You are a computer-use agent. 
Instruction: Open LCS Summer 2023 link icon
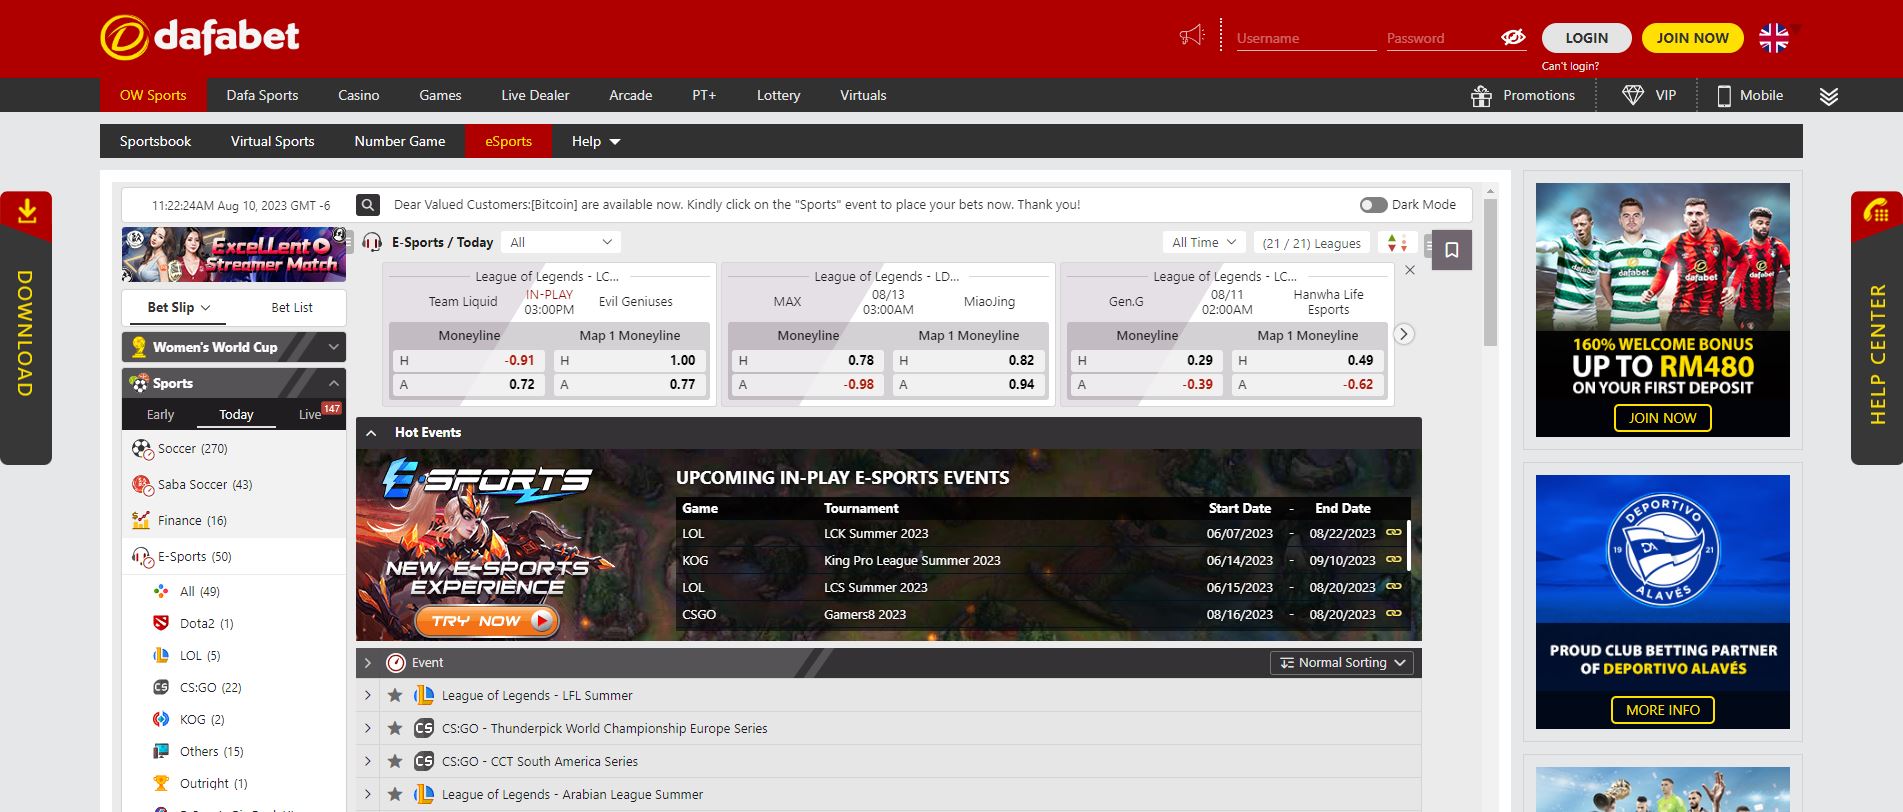1393,587
